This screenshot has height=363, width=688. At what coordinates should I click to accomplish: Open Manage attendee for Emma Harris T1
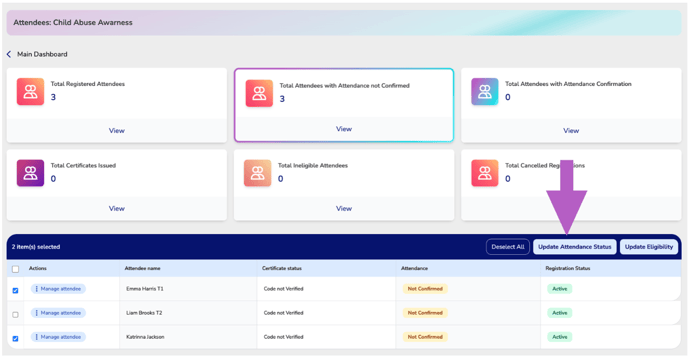point(58,289)
